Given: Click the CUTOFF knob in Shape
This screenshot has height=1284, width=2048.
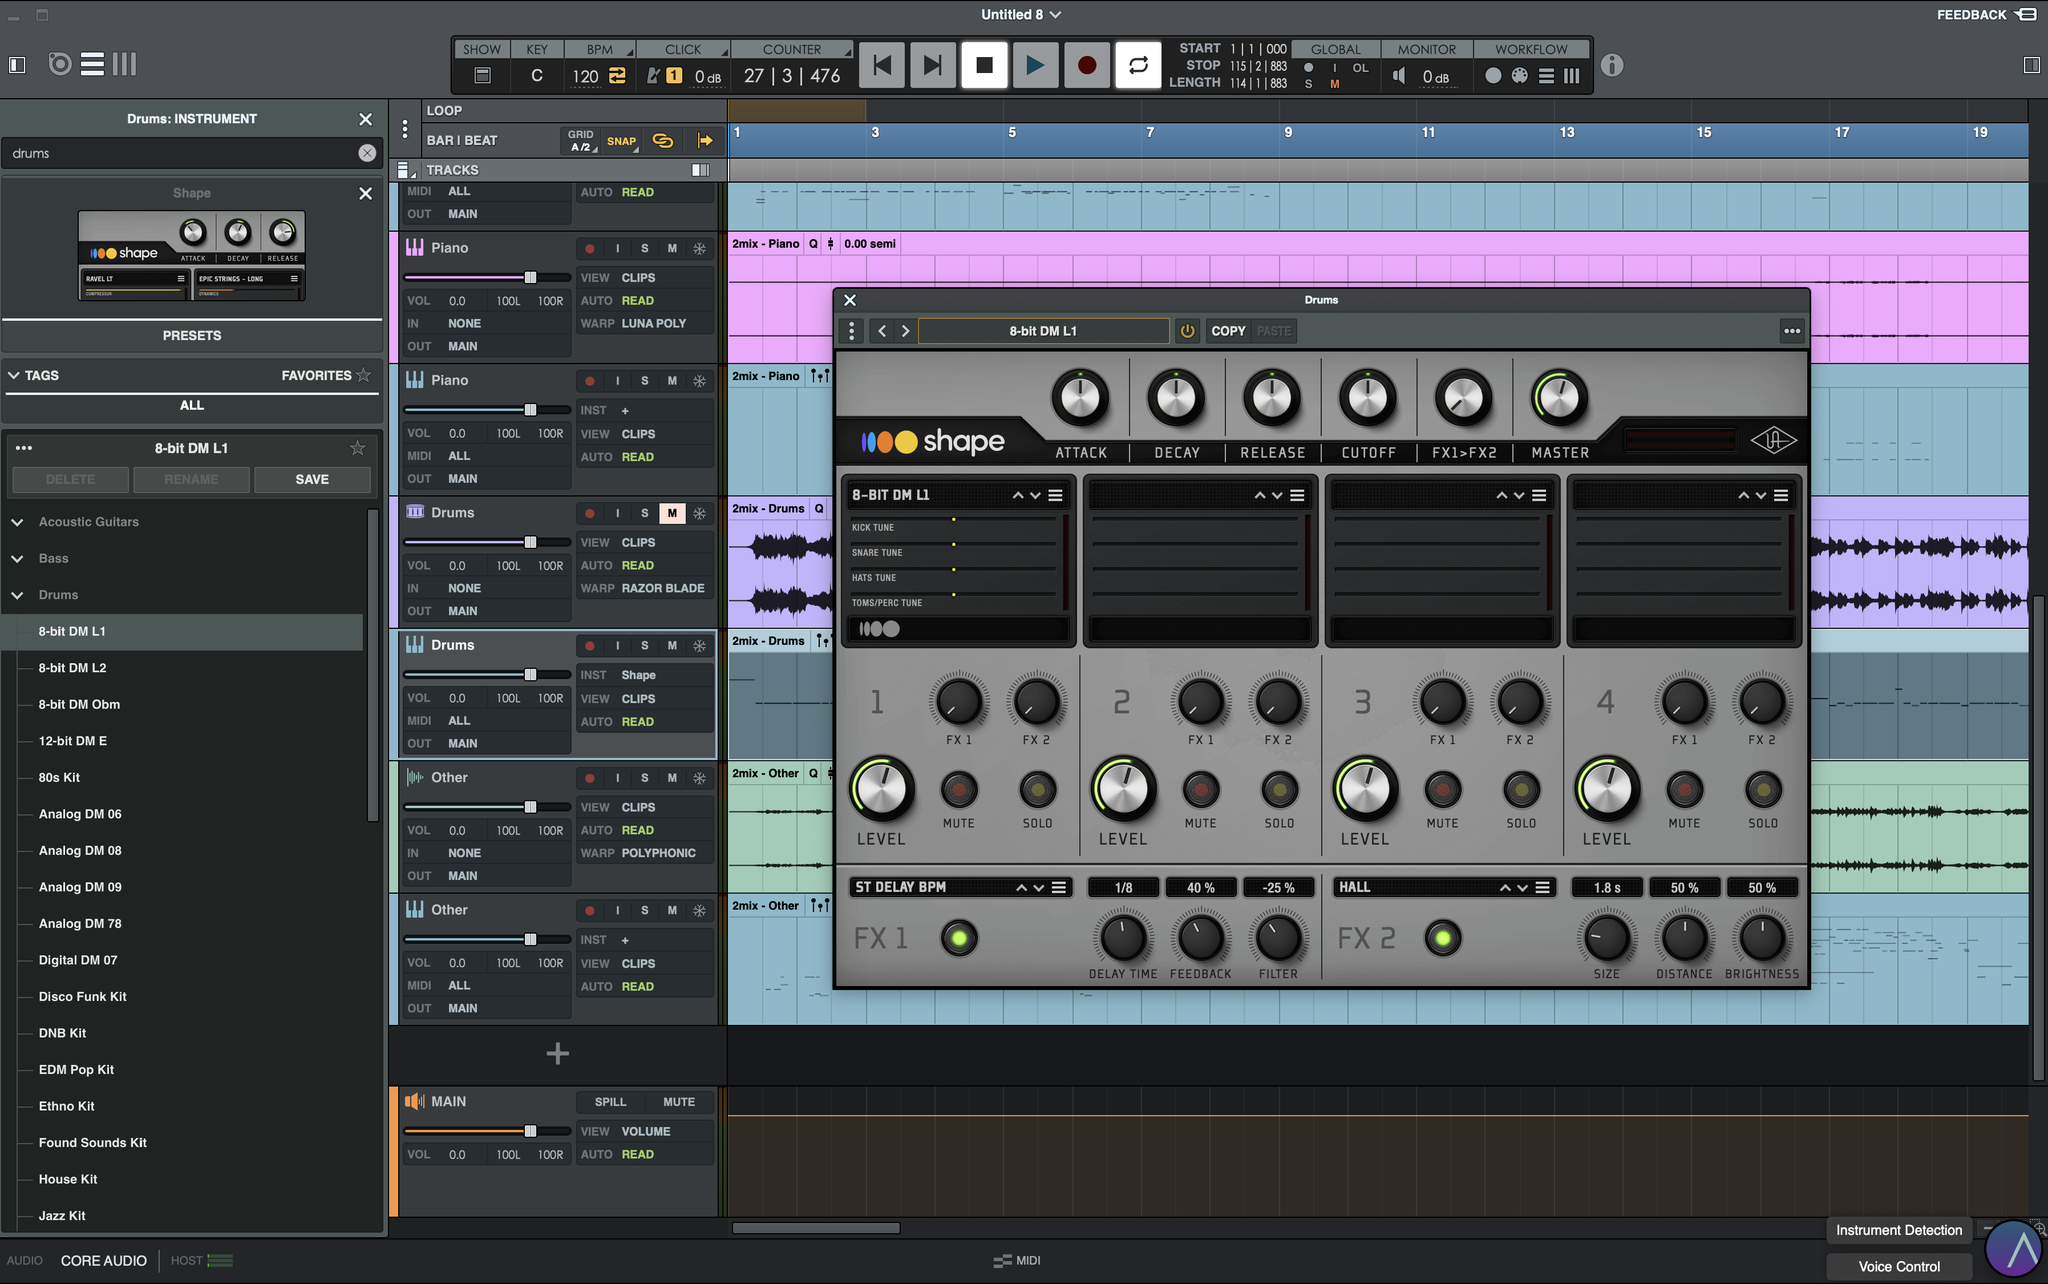Looking at the screenshot, I should point(1368,398).
